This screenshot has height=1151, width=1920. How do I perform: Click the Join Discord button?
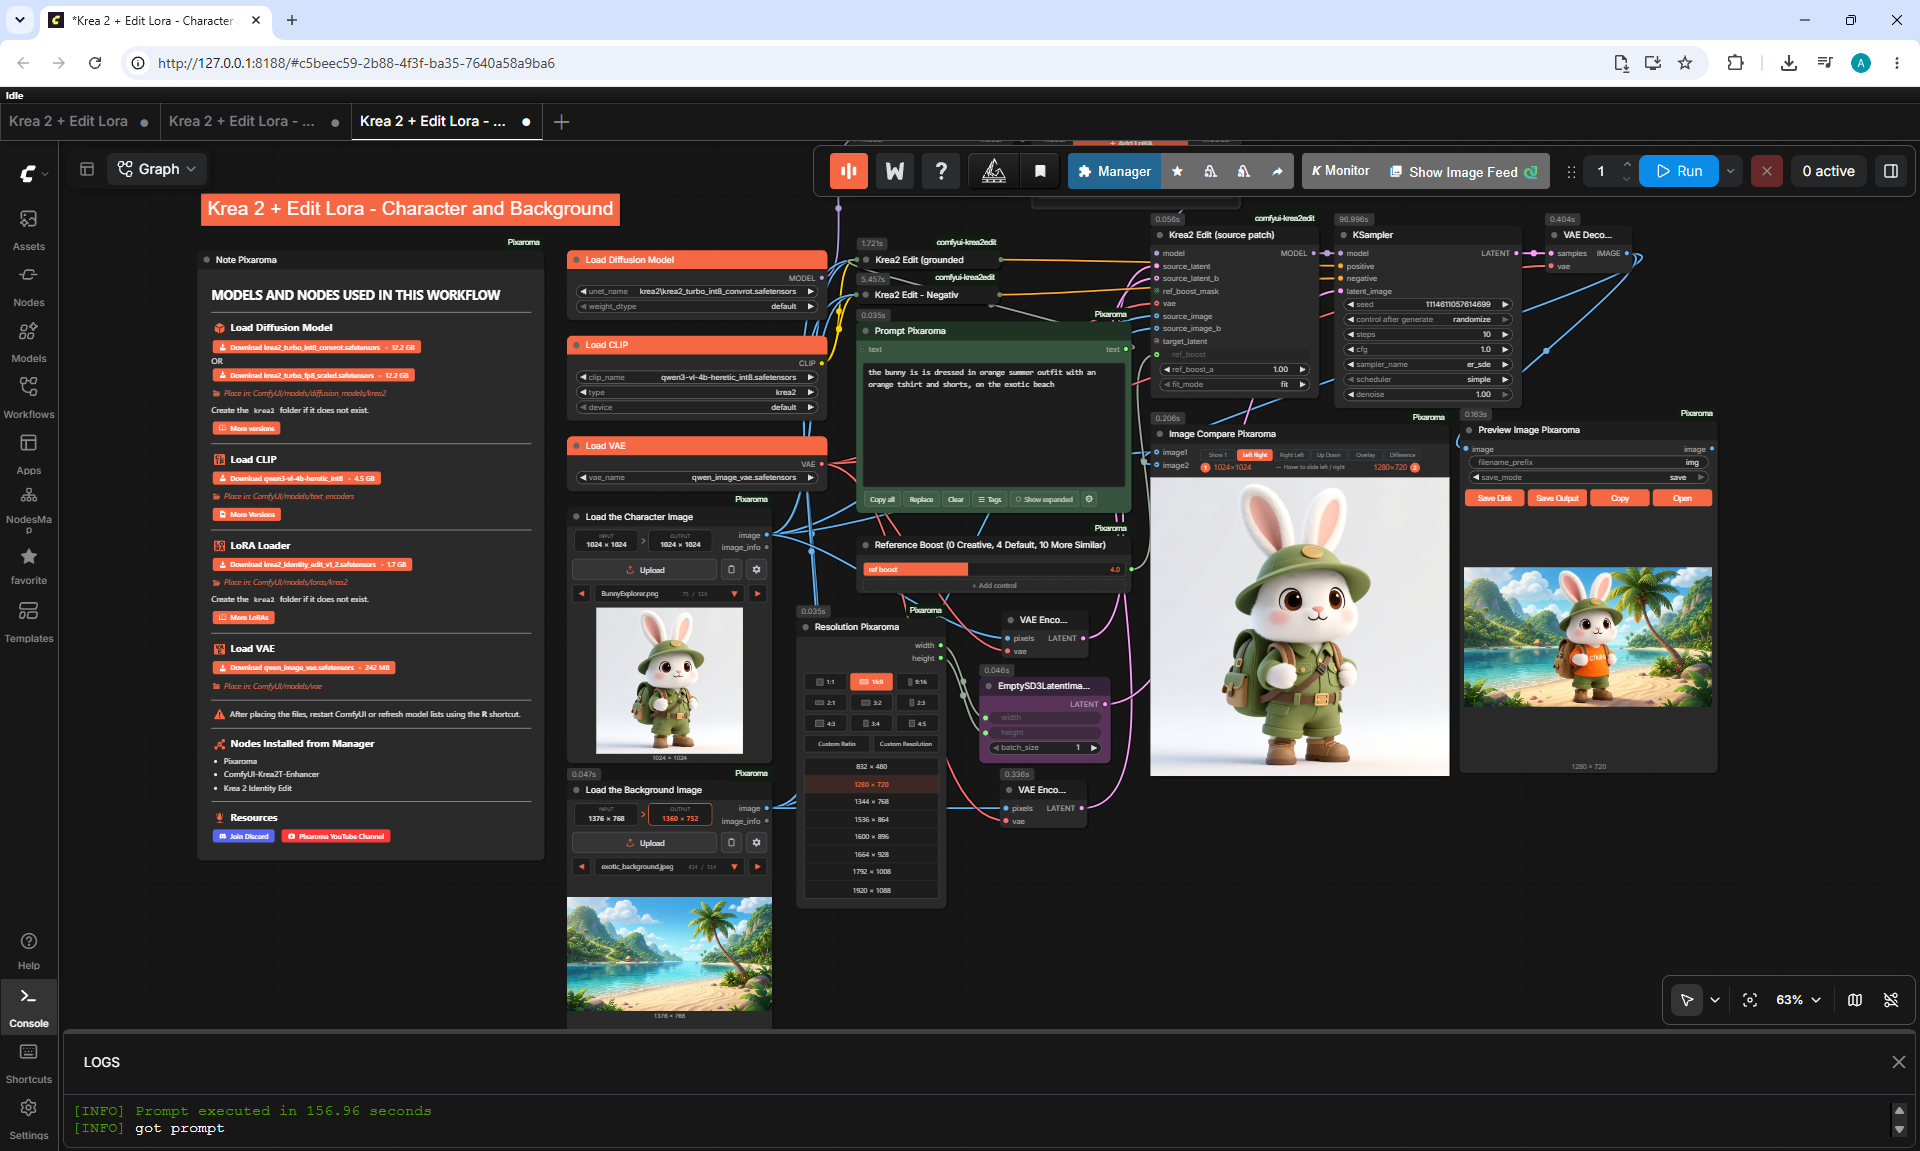[x=244, y=837]
